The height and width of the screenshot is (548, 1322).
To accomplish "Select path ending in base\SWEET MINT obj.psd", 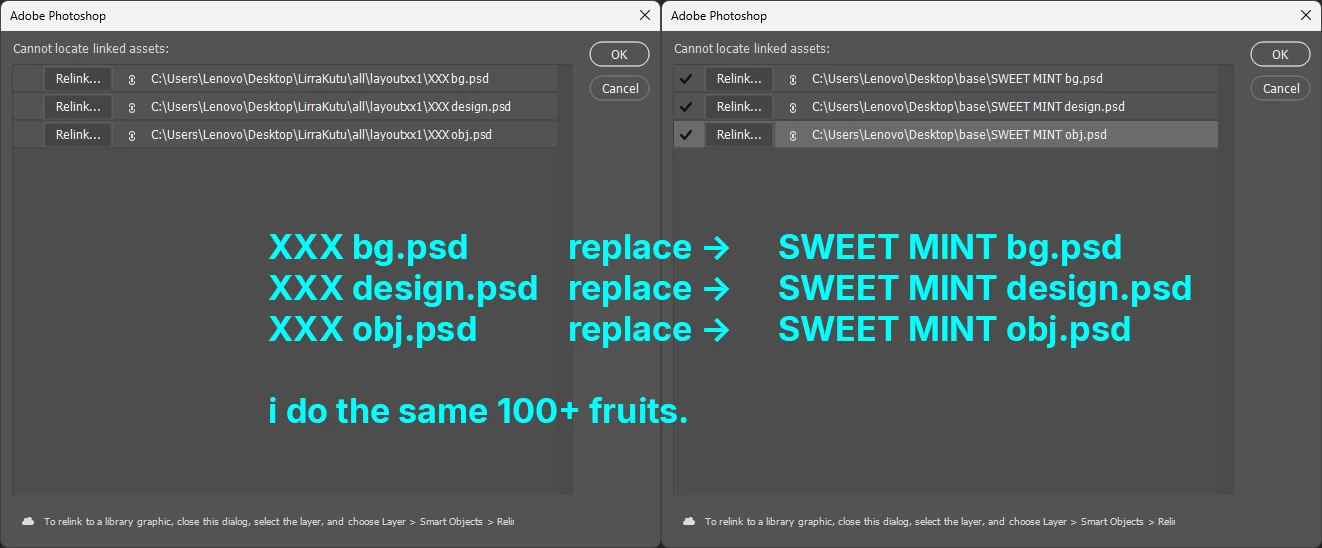I will (x=959, y=134).
